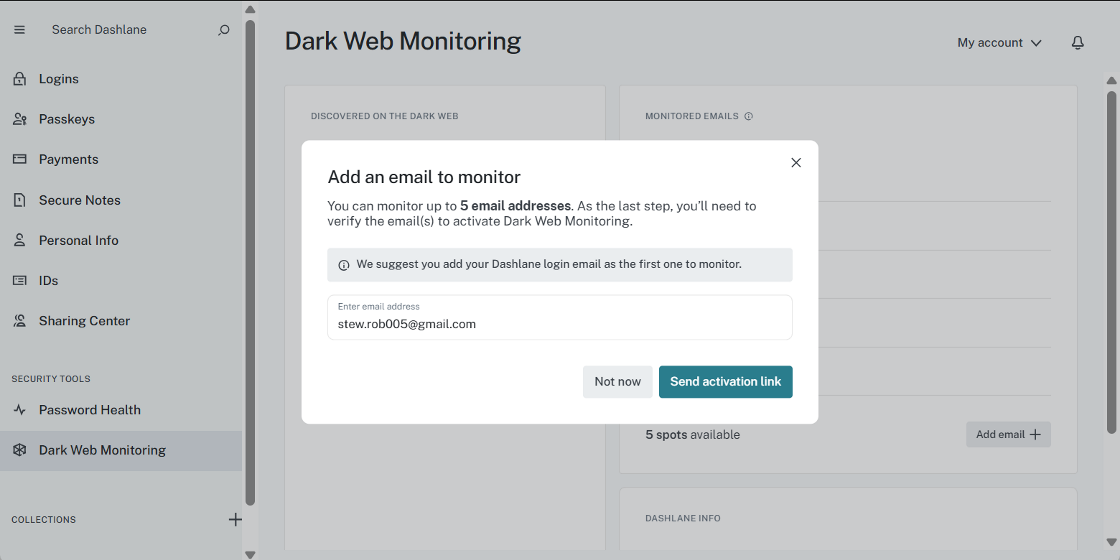Image resolution: width=1120 pixels, height=560 pixels.
Task: Click the Add email button
Action: (1008, 434)
